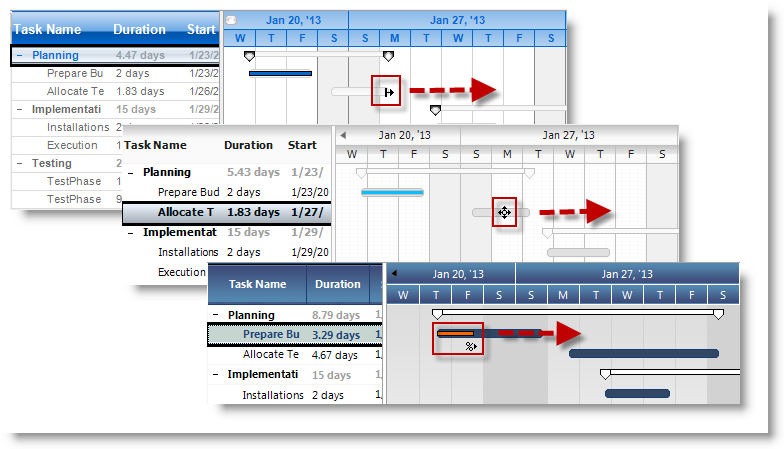Image resolution: width=784 pixels, height=449 pixels.
Task: Click the Task Name header in the middle white Gantt
Action: 155,146
